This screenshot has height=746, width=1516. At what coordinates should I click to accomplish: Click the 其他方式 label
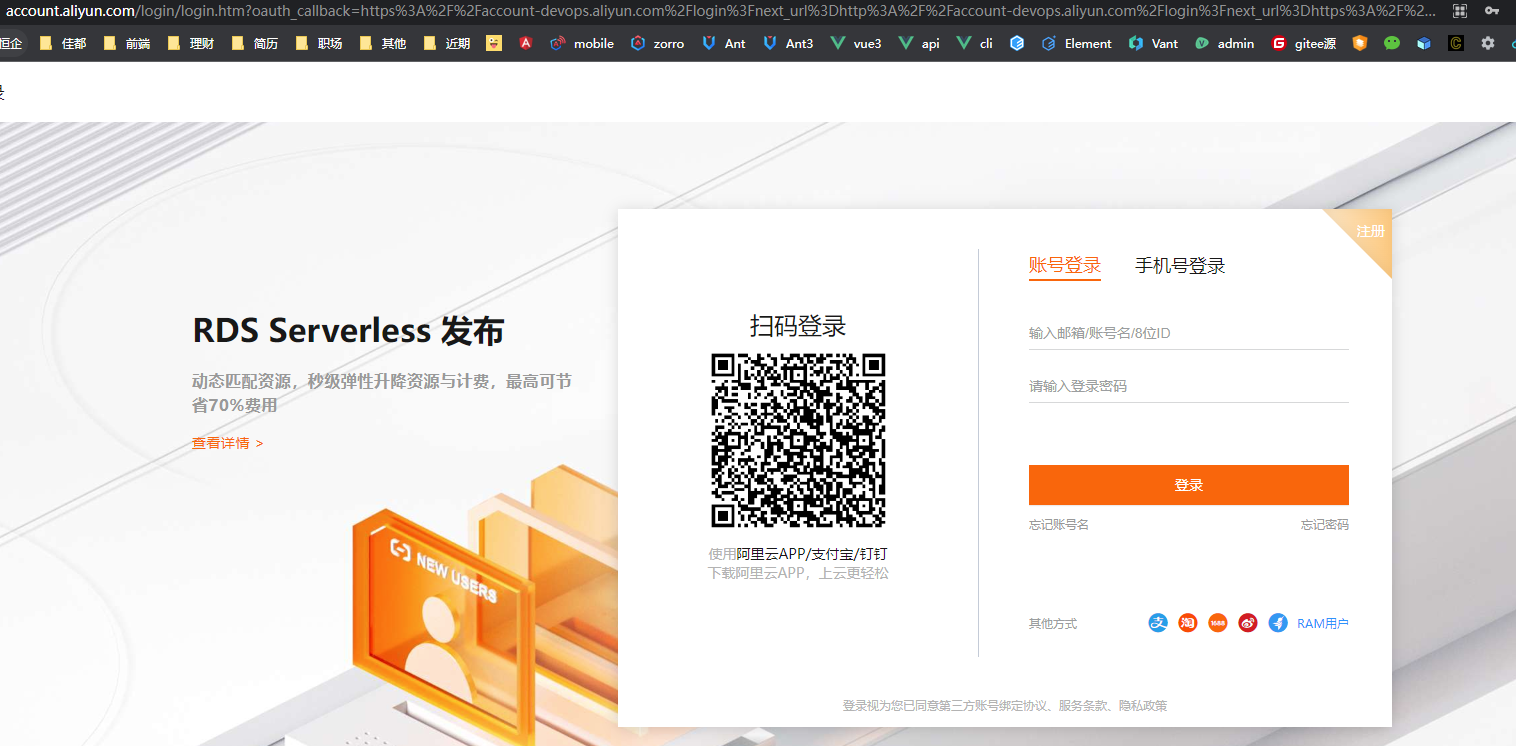pyautogui.click(x=1053, y=623)
